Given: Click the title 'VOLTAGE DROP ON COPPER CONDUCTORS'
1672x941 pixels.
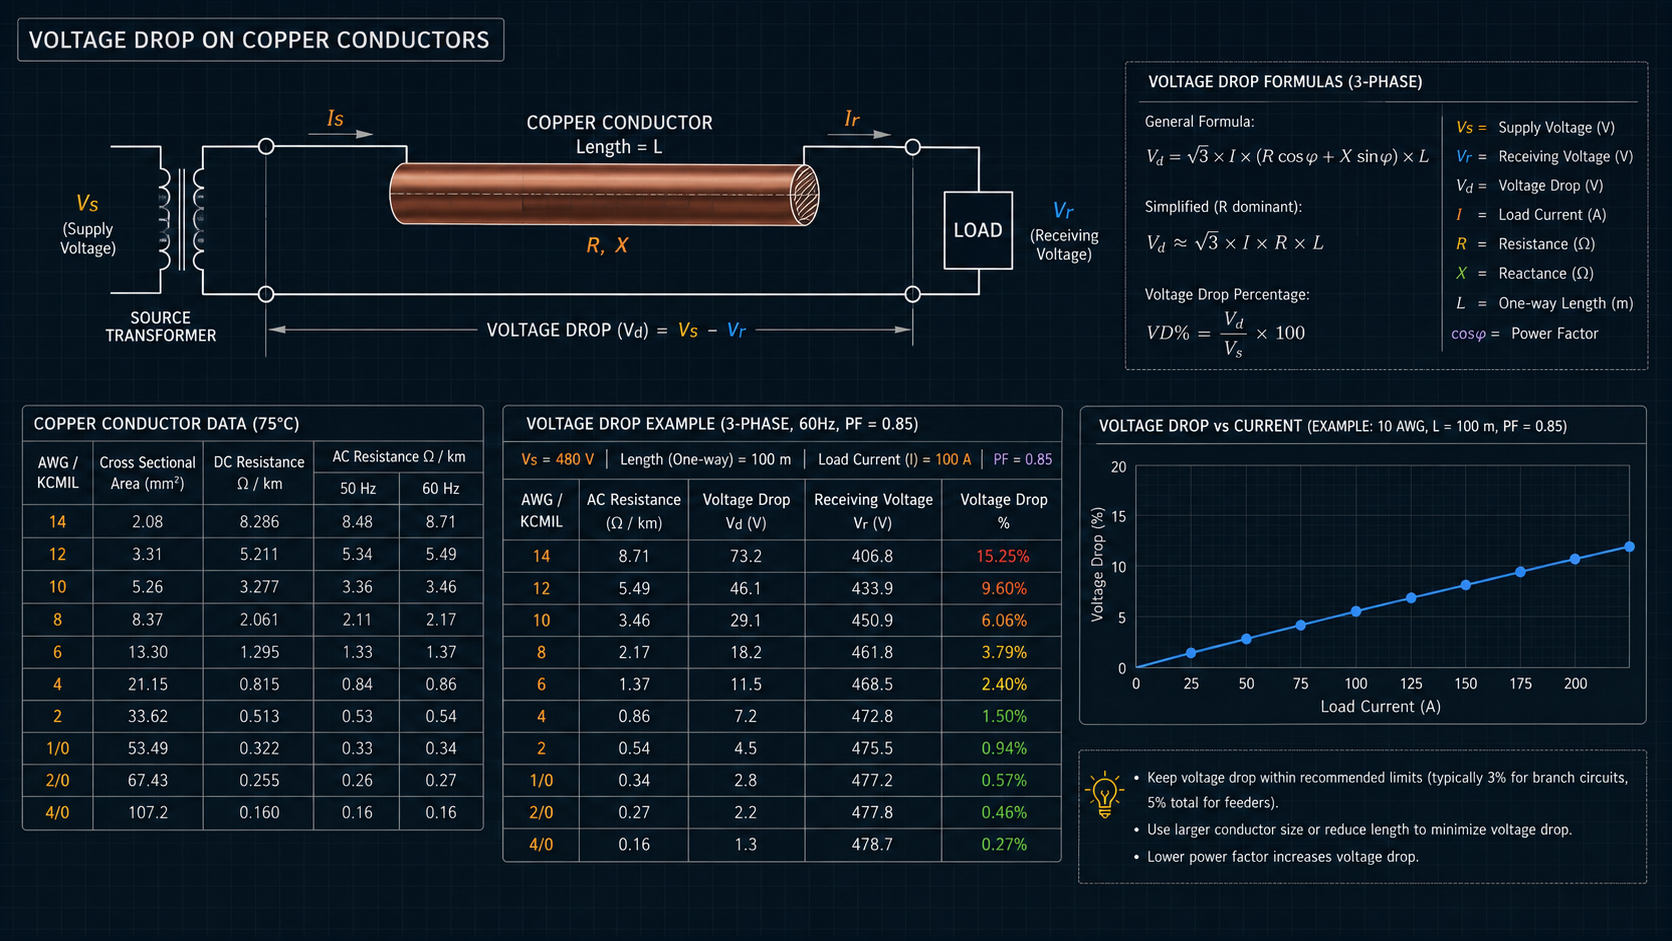Looking at the screenshot, I should (x=260, y=40).
